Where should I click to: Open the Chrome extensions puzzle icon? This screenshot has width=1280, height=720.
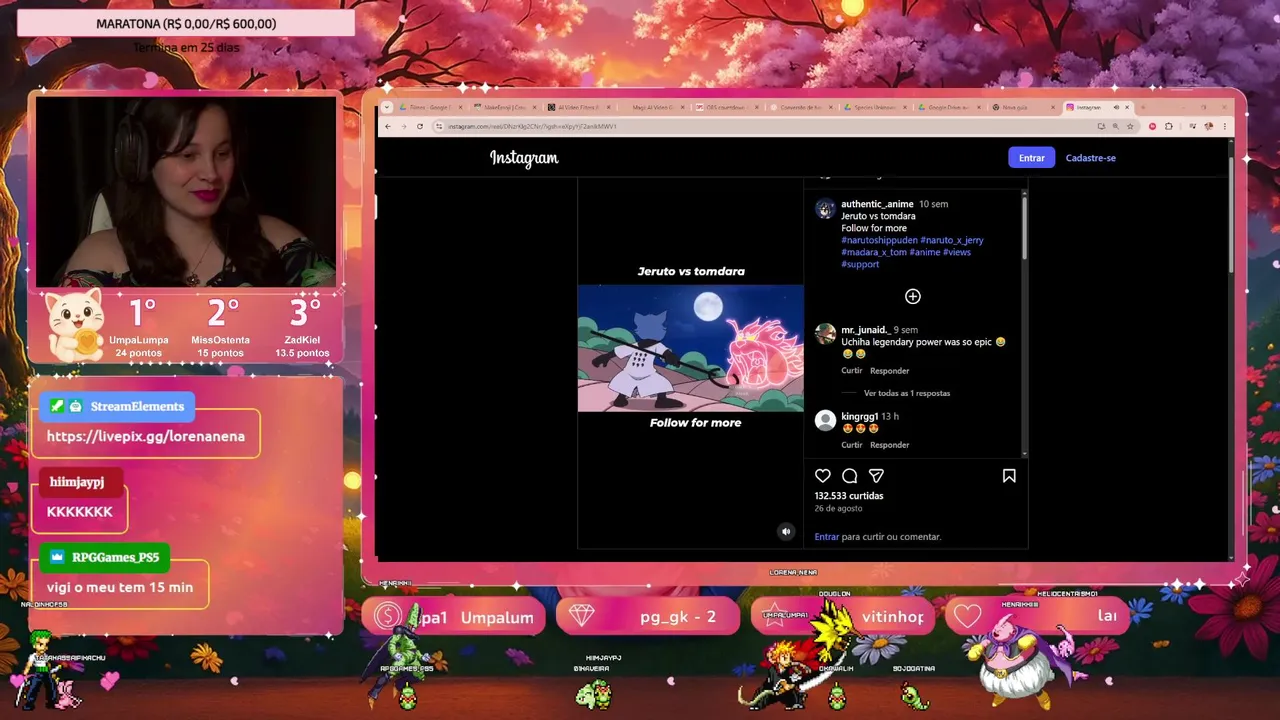[x=1168, y=126]
